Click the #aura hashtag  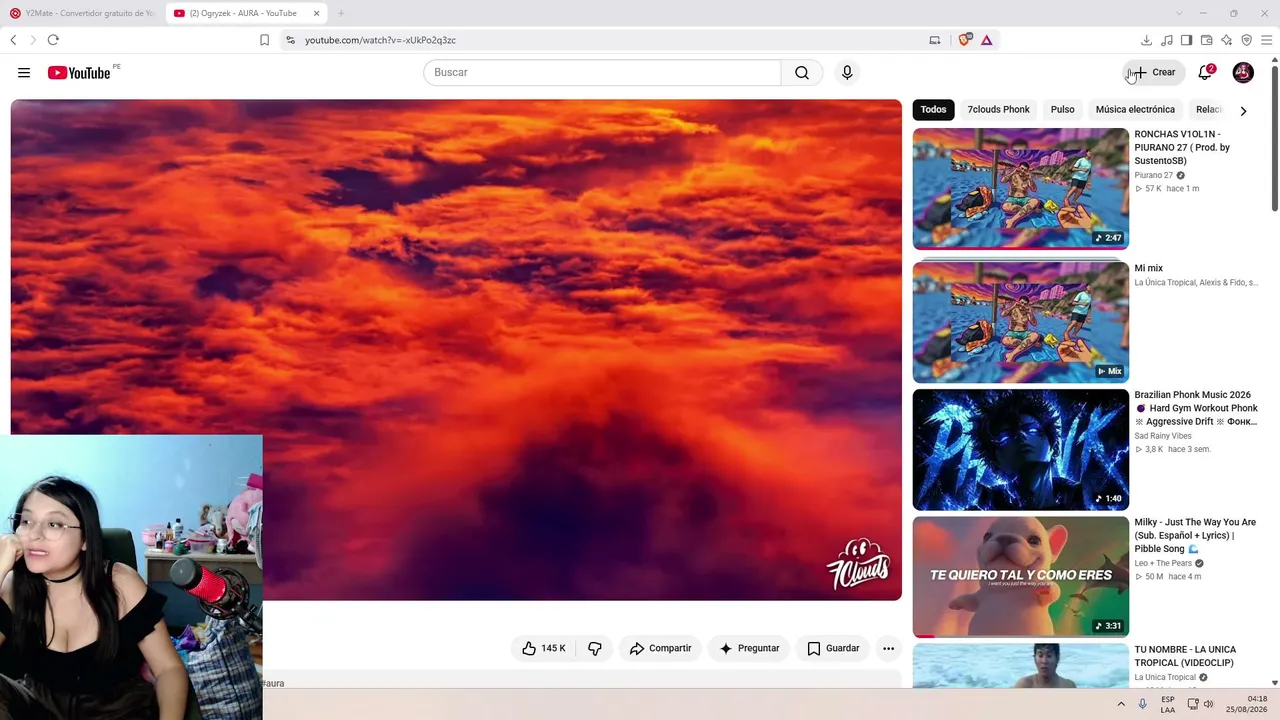(x=273, y=684)
